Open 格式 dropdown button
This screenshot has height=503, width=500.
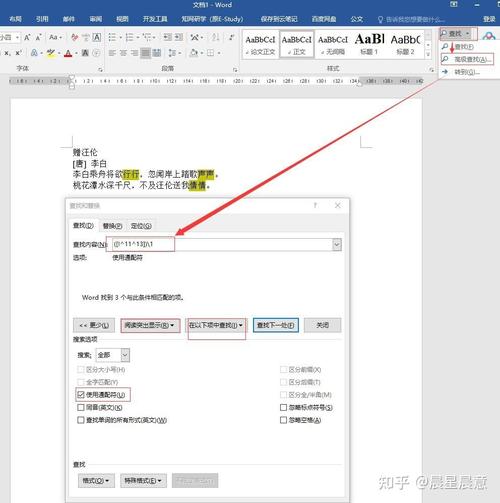click(x=96, y=481)
